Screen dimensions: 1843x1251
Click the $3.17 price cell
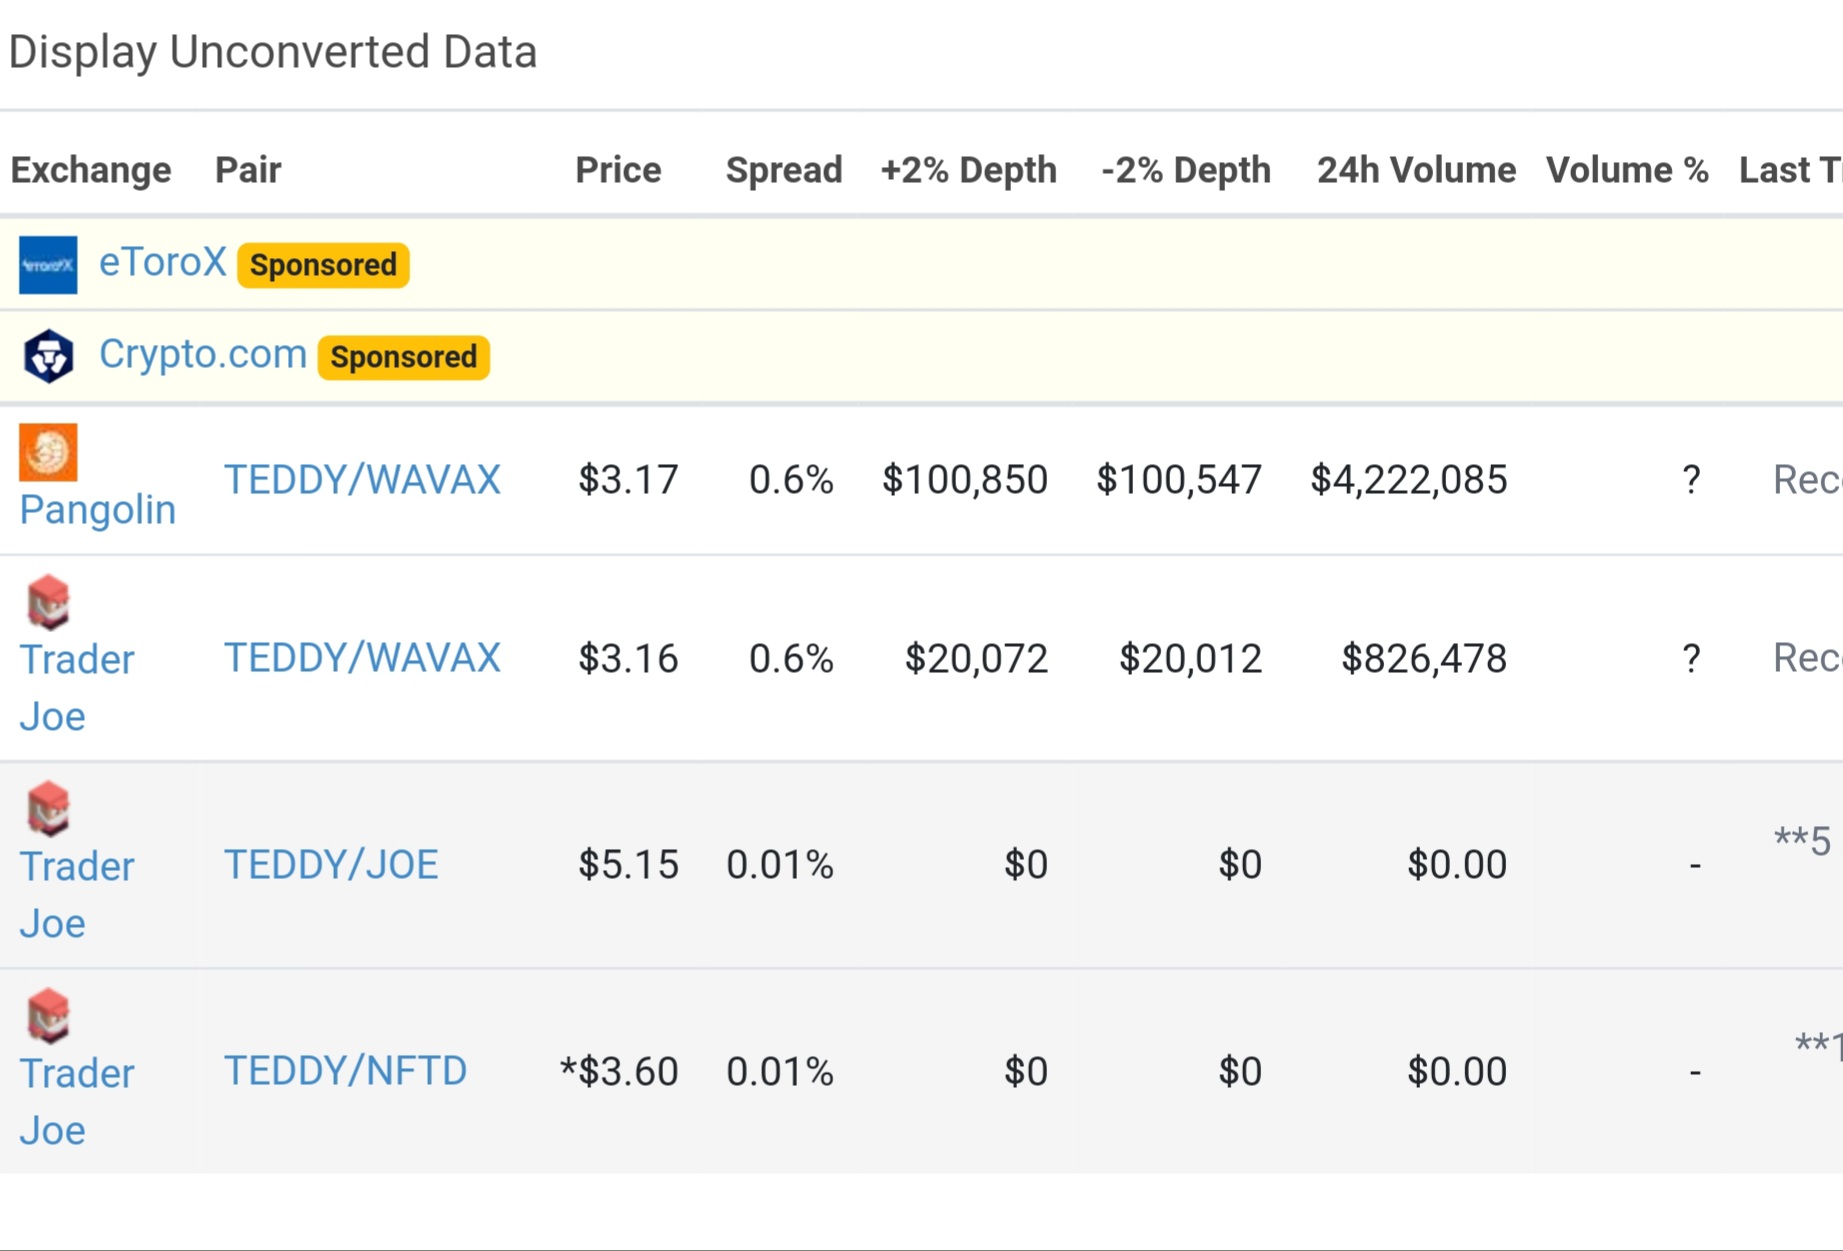point(628,480)
